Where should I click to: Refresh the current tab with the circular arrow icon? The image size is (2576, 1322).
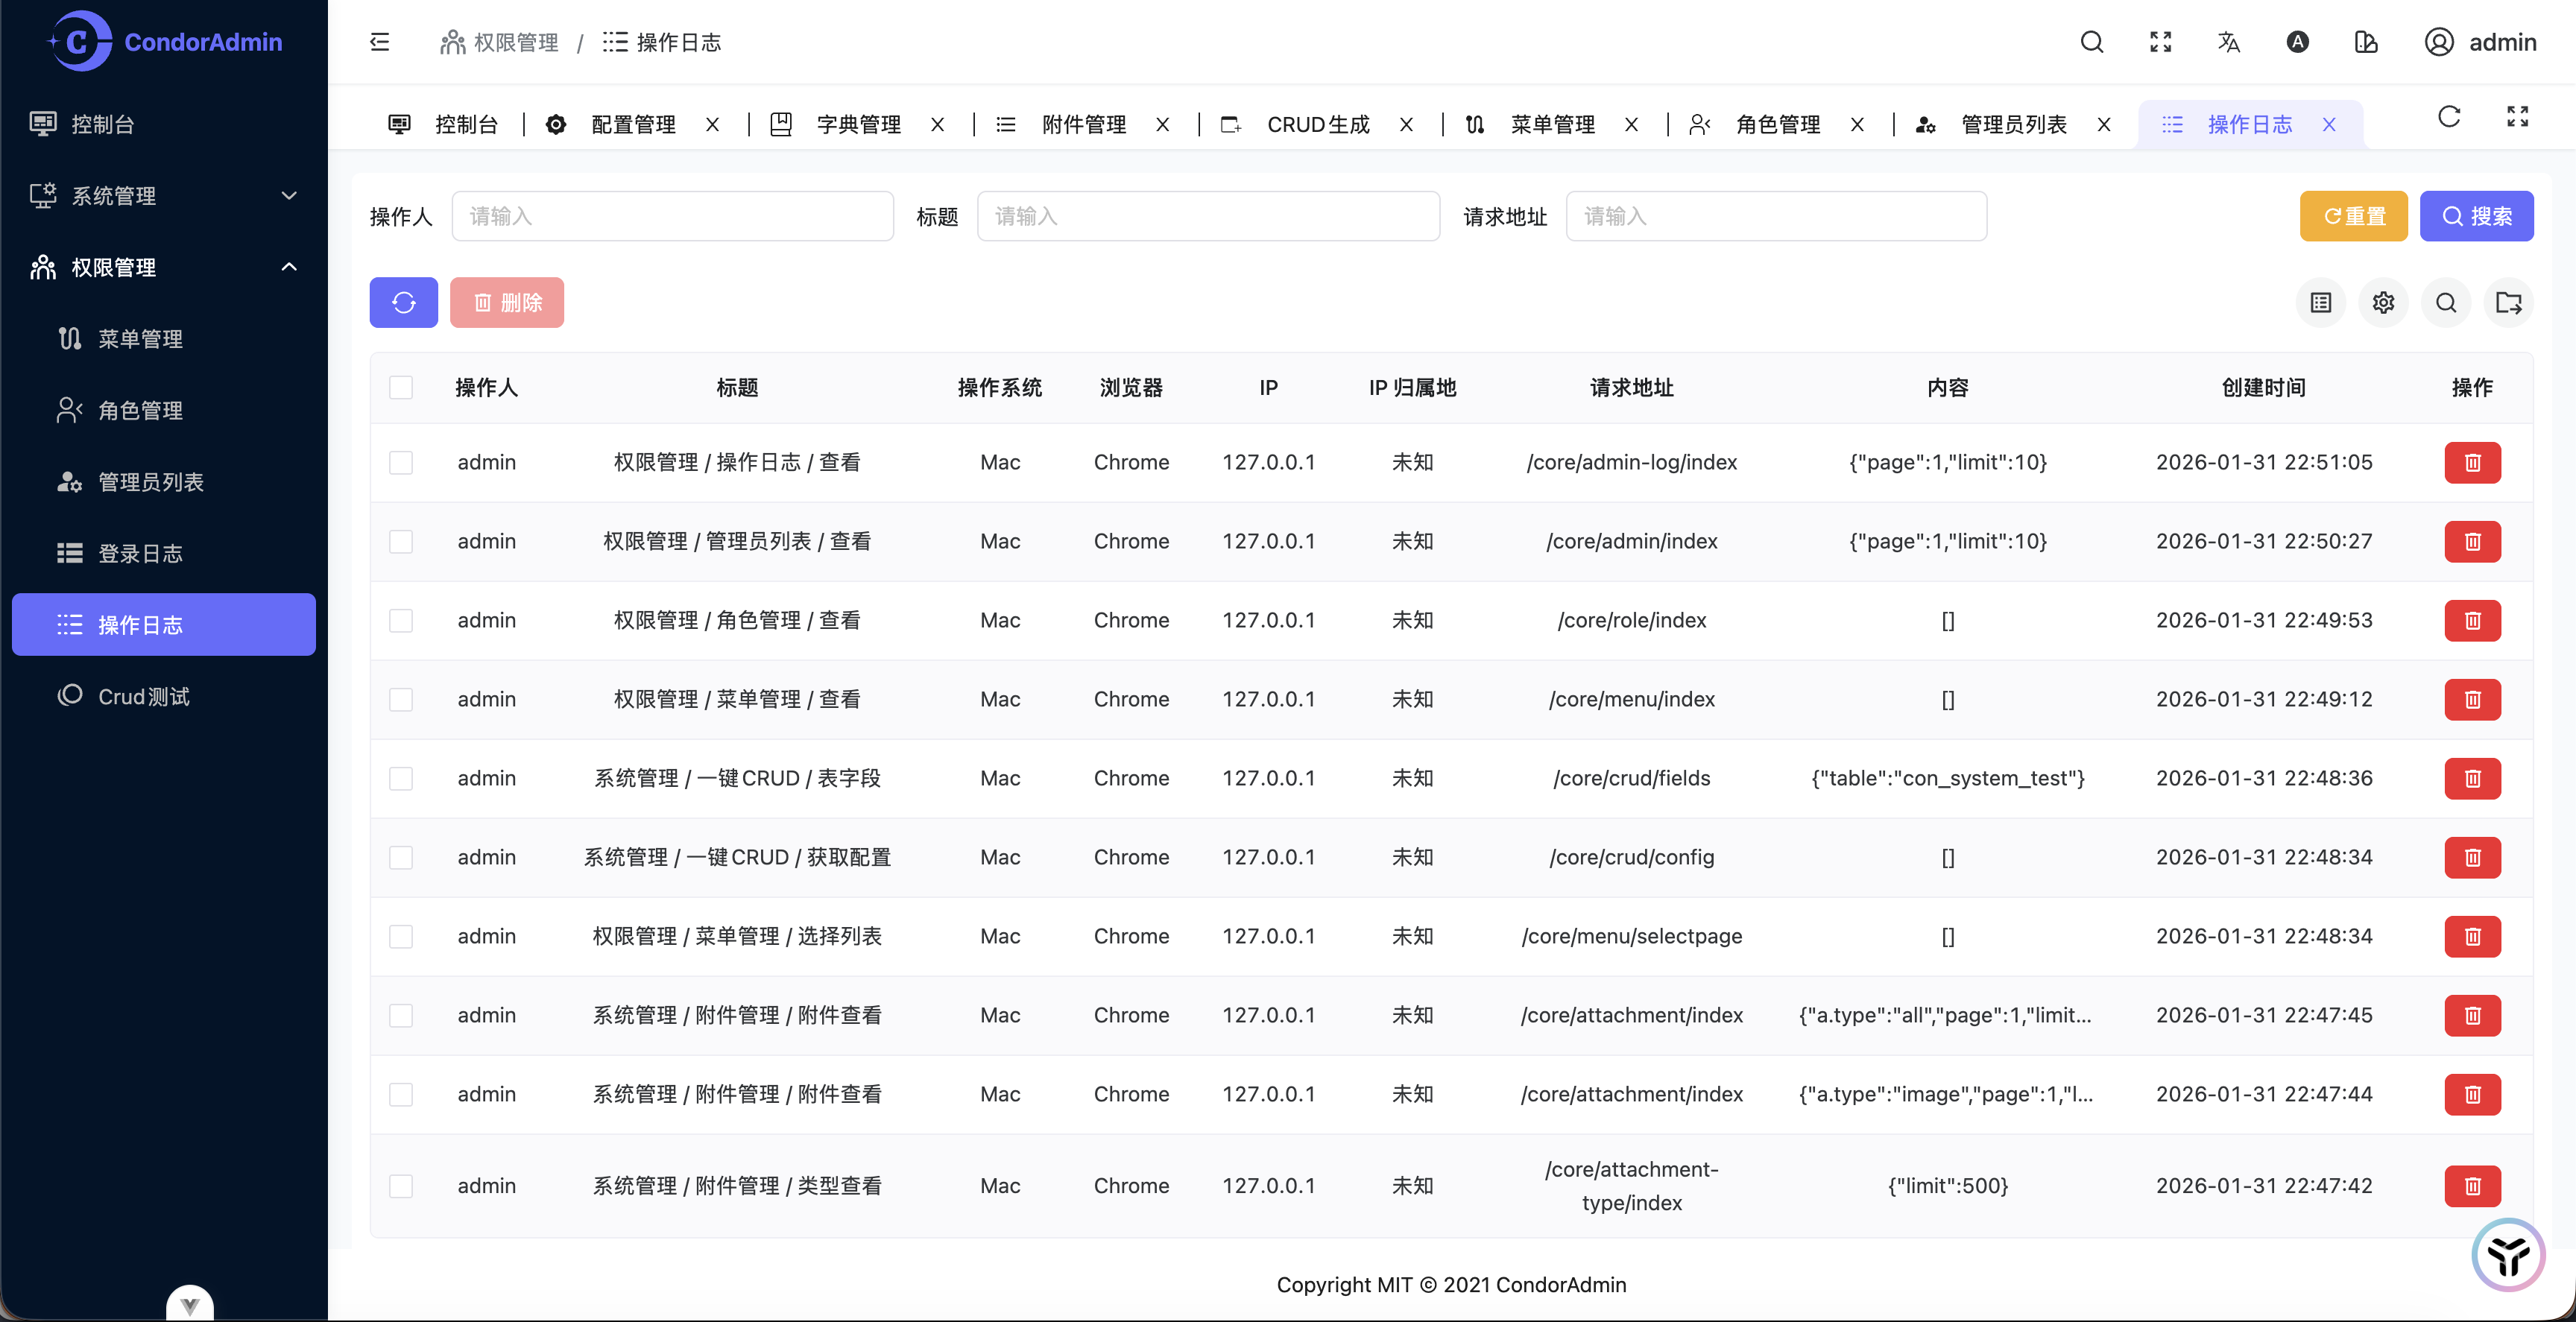(2449, 117)
